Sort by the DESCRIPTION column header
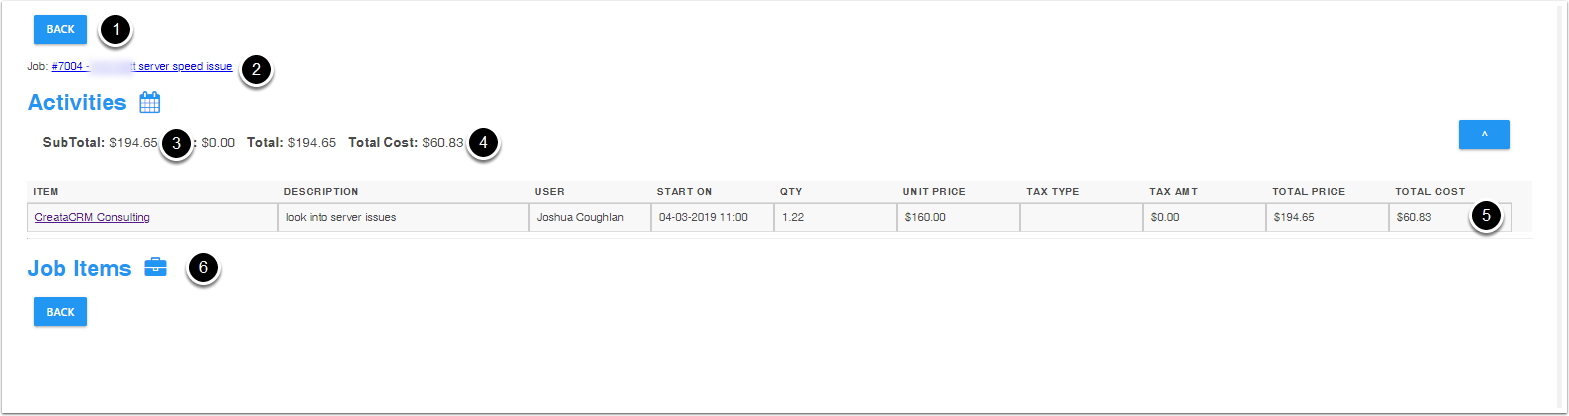The height and width of the screenshot is (416, 1569). coord(321,191)
